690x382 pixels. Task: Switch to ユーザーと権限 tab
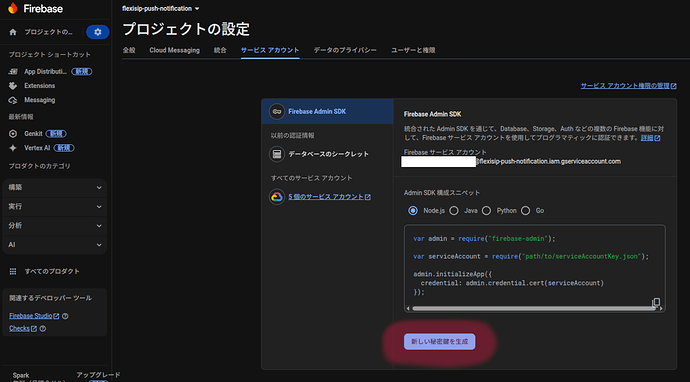tap(413, 50)
